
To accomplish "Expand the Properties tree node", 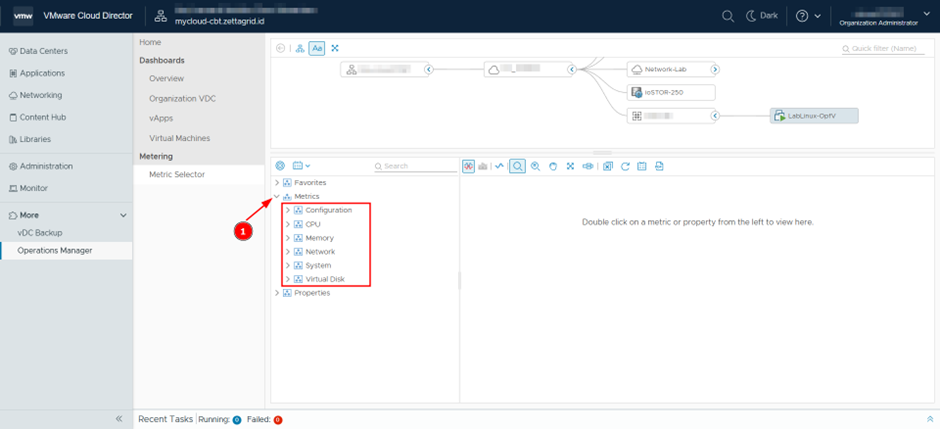I will (276, 293).
